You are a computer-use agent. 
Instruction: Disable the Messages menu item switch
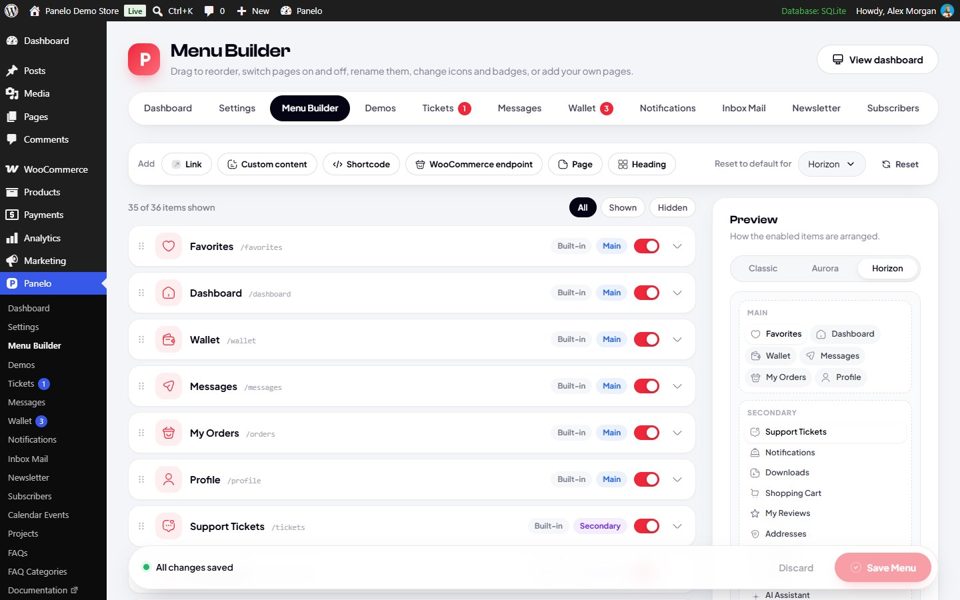(x=647, y=386)
